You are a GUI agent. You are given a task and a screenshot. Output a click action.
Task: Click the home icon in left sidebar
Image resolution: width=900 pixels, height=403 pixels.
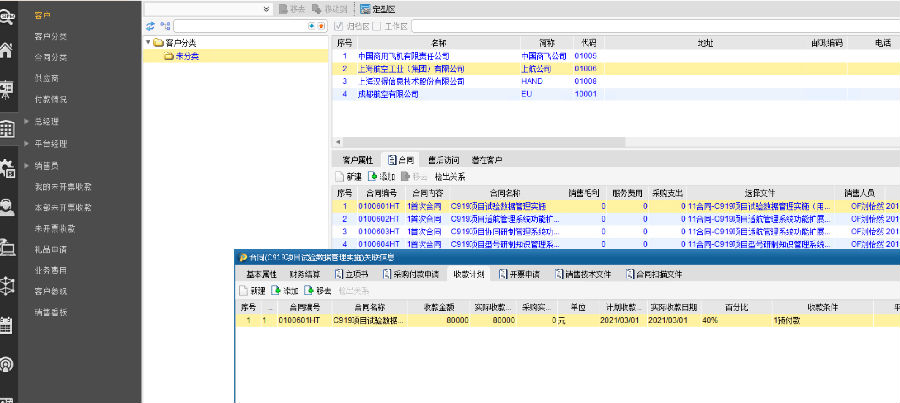pyautogui.click(x=8, y=51)
